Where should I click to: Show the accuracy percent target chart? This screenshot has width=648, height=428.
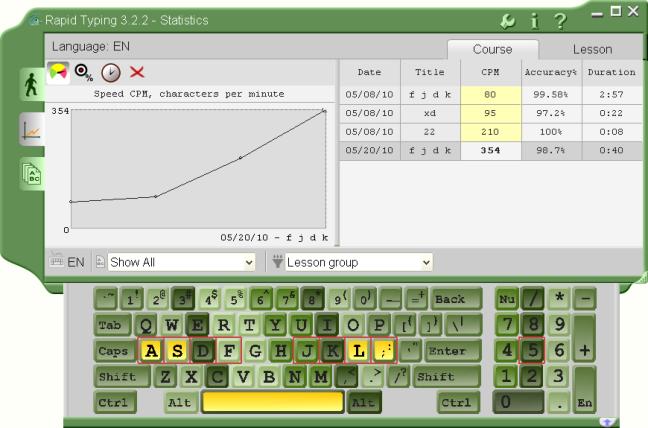83,73
